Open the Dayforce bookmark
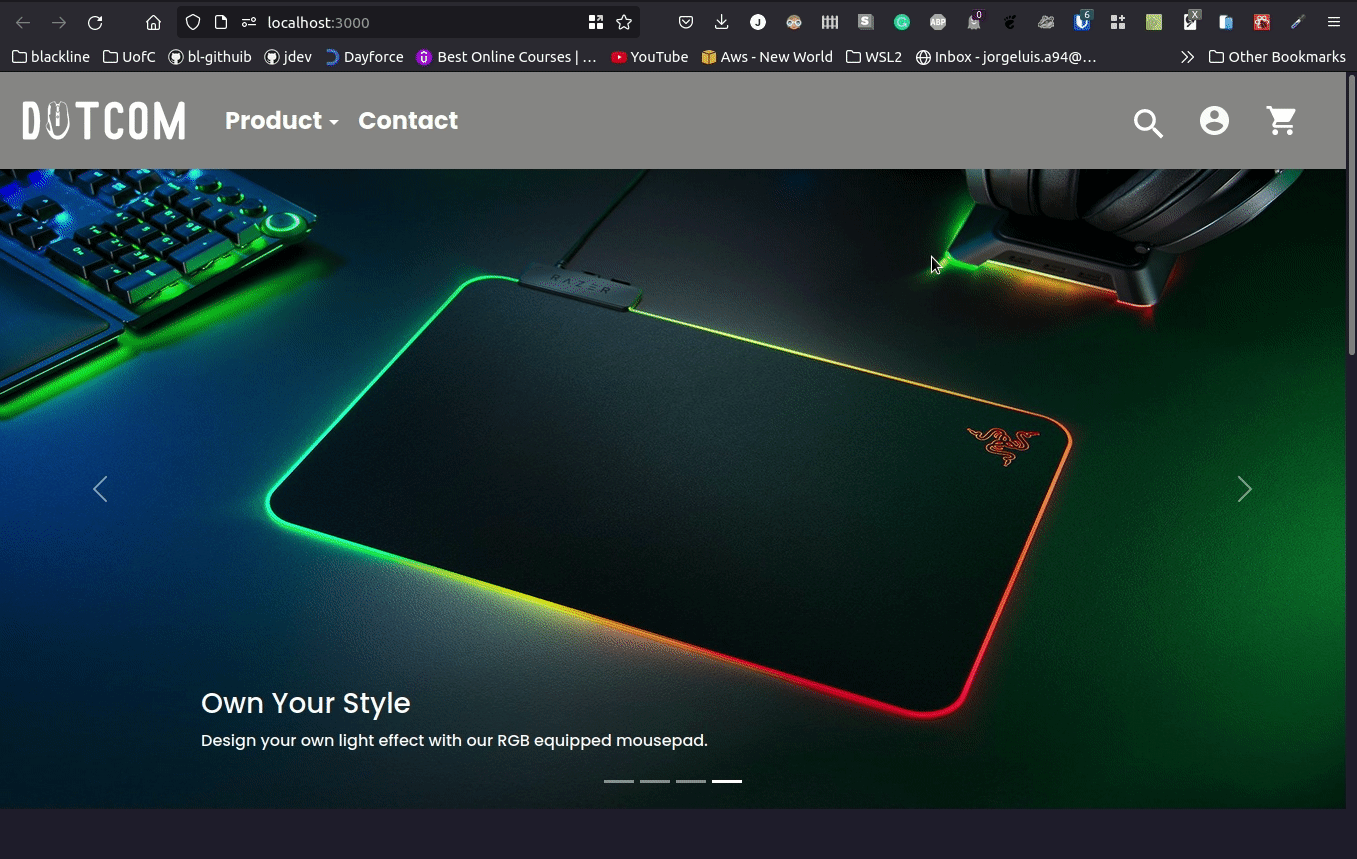The image size is (1357, 859). pos(364,57)
